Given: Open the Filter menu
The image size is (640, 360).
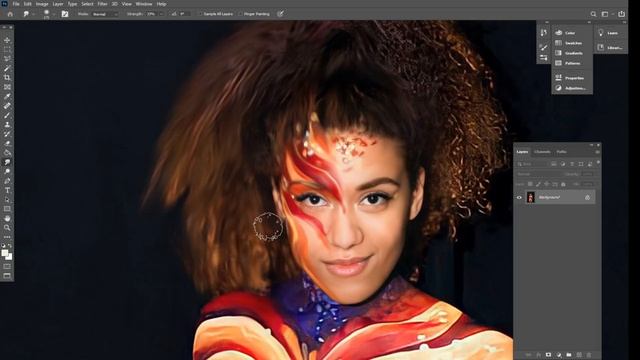Looking at the screenshot, I should [102, 4].
